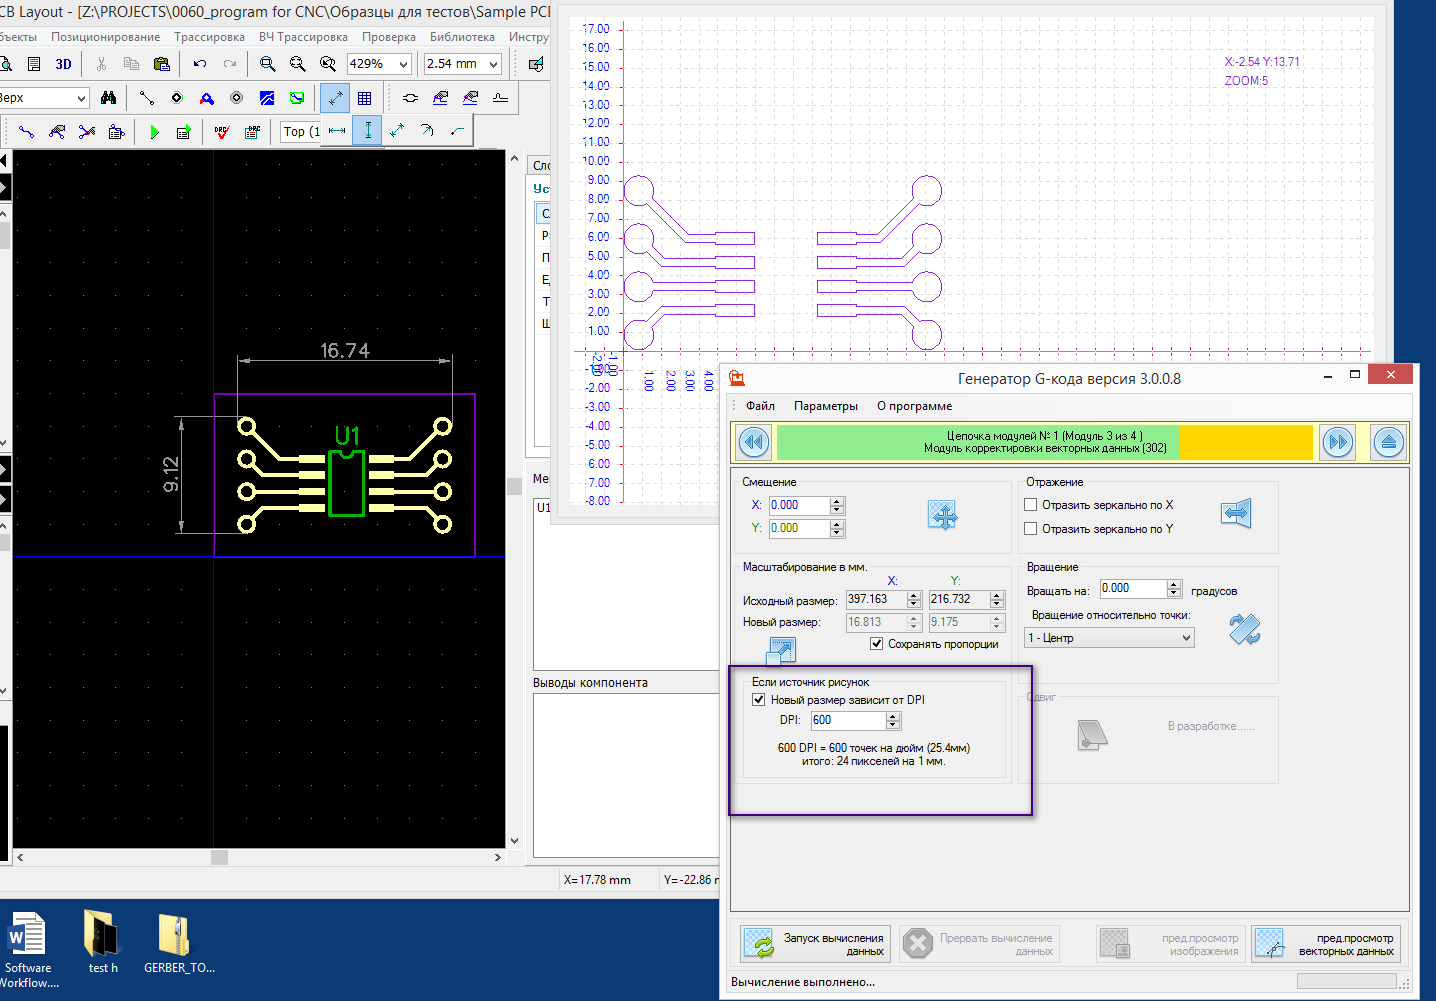Viewport: 1436px width, 1001px height.
Task: Click the offset move arrows icon
Action: pyautogui.click(x=942, y=516)
